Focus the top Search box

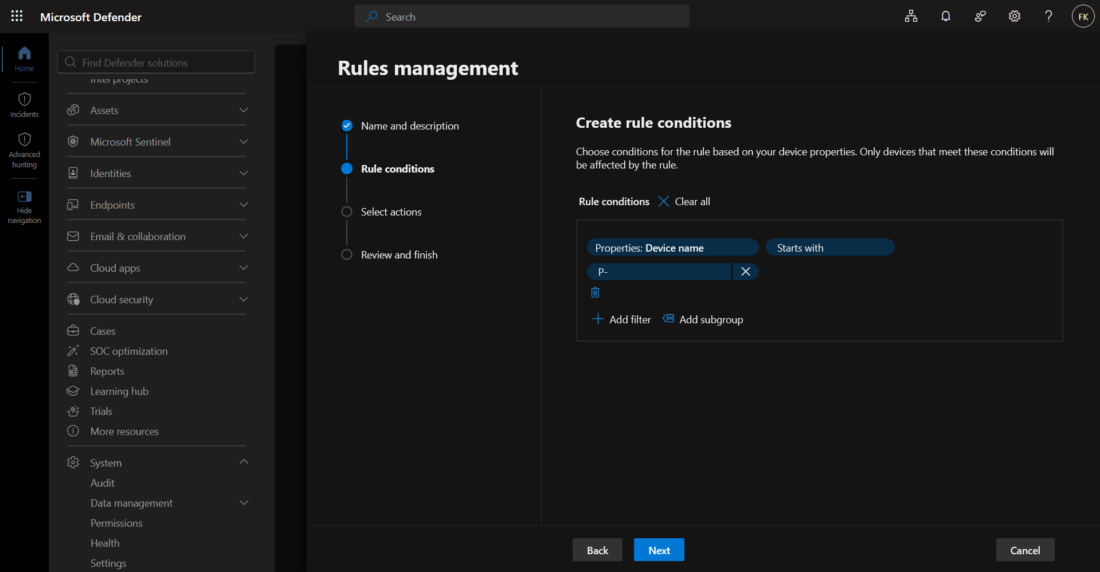click(521, 16)
